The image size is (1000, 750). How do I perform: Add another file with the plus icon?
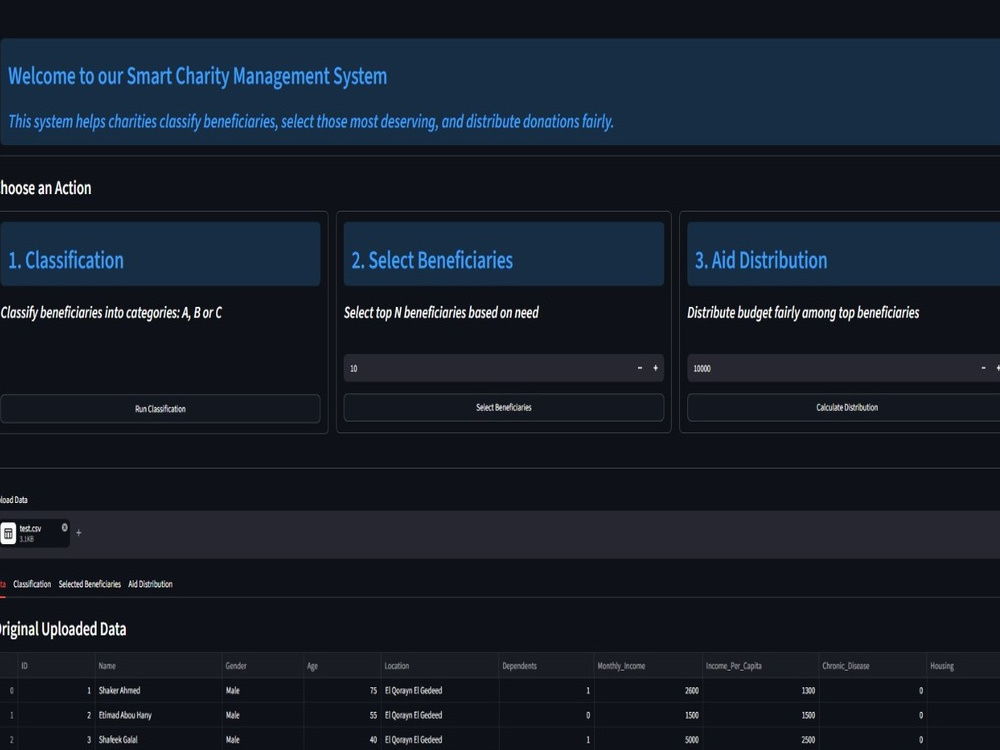pos(78,533)
